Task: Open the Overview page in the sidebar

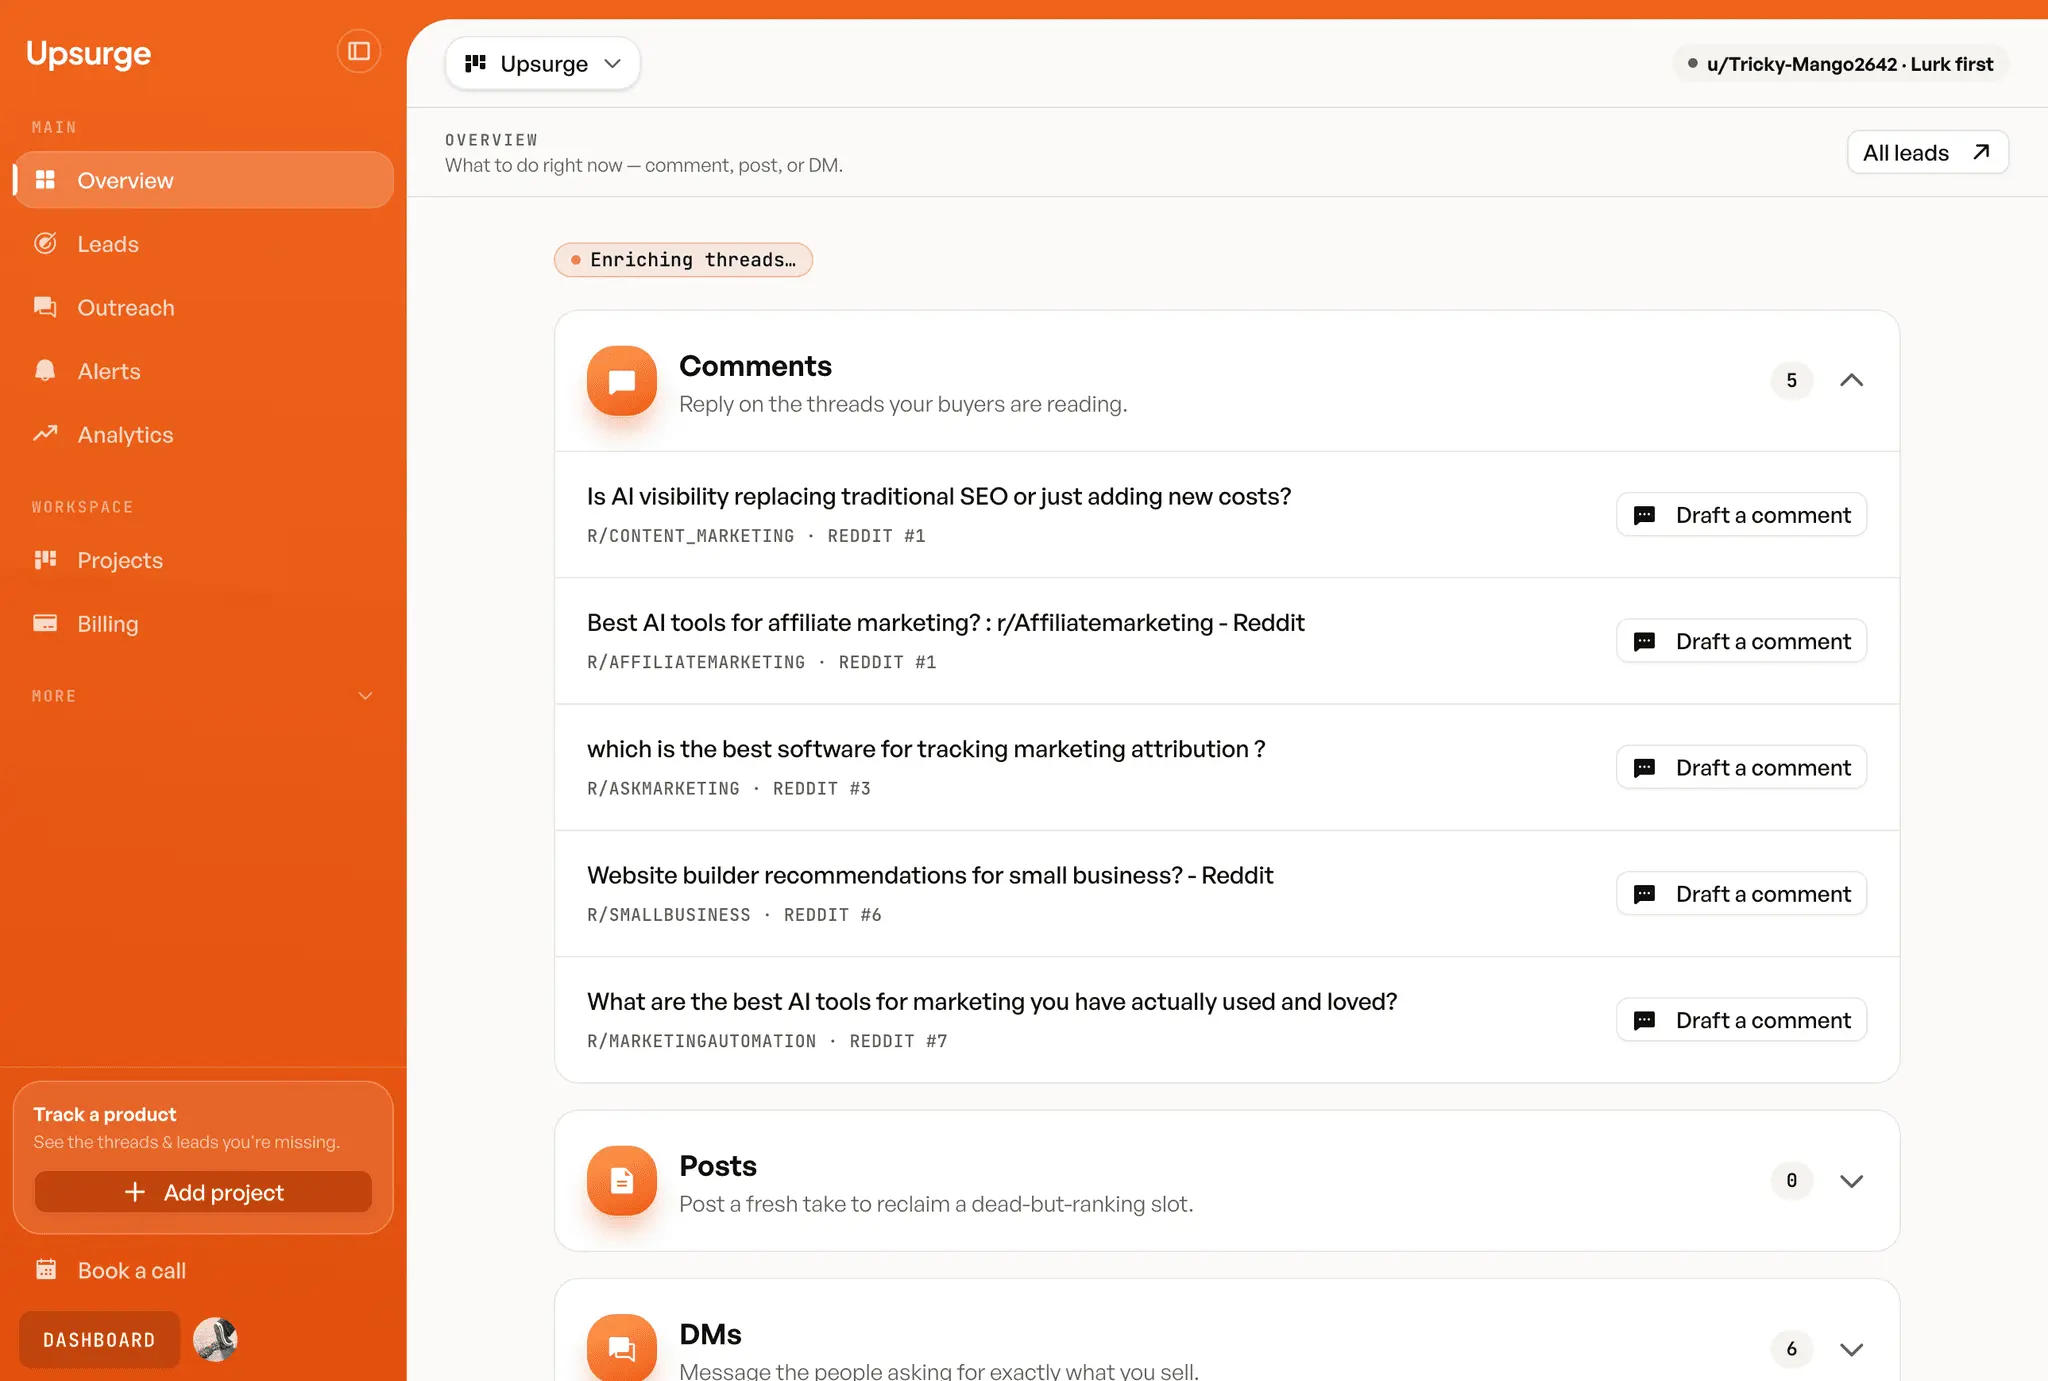Action: [x=204, y=180]
